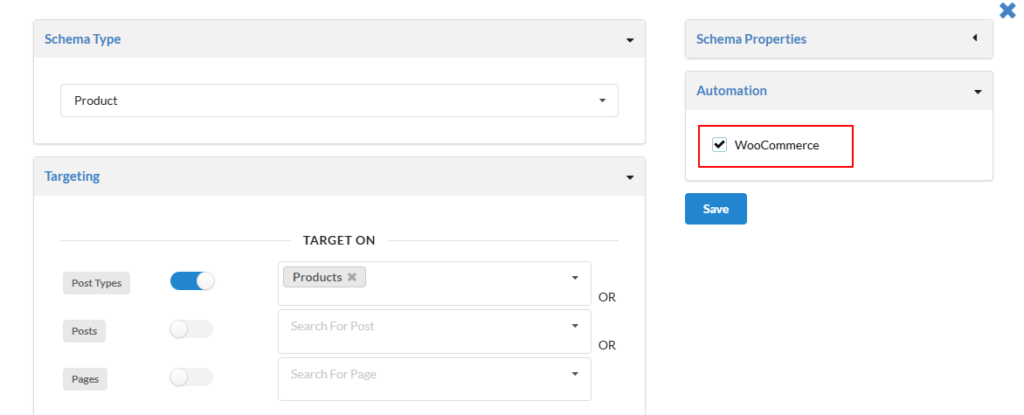Screen dimensions: 1024x415
Task: Collapse the Automation panel arrow
Action: (x=978, y=91)
